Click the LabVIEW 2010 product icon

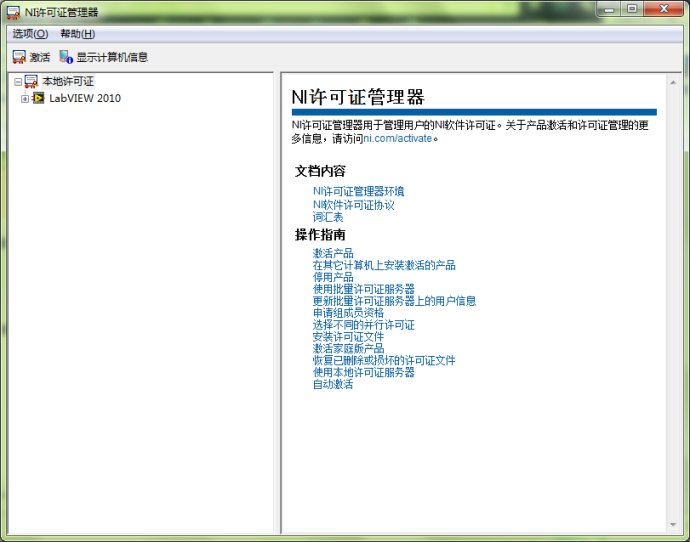coord(38,98)
